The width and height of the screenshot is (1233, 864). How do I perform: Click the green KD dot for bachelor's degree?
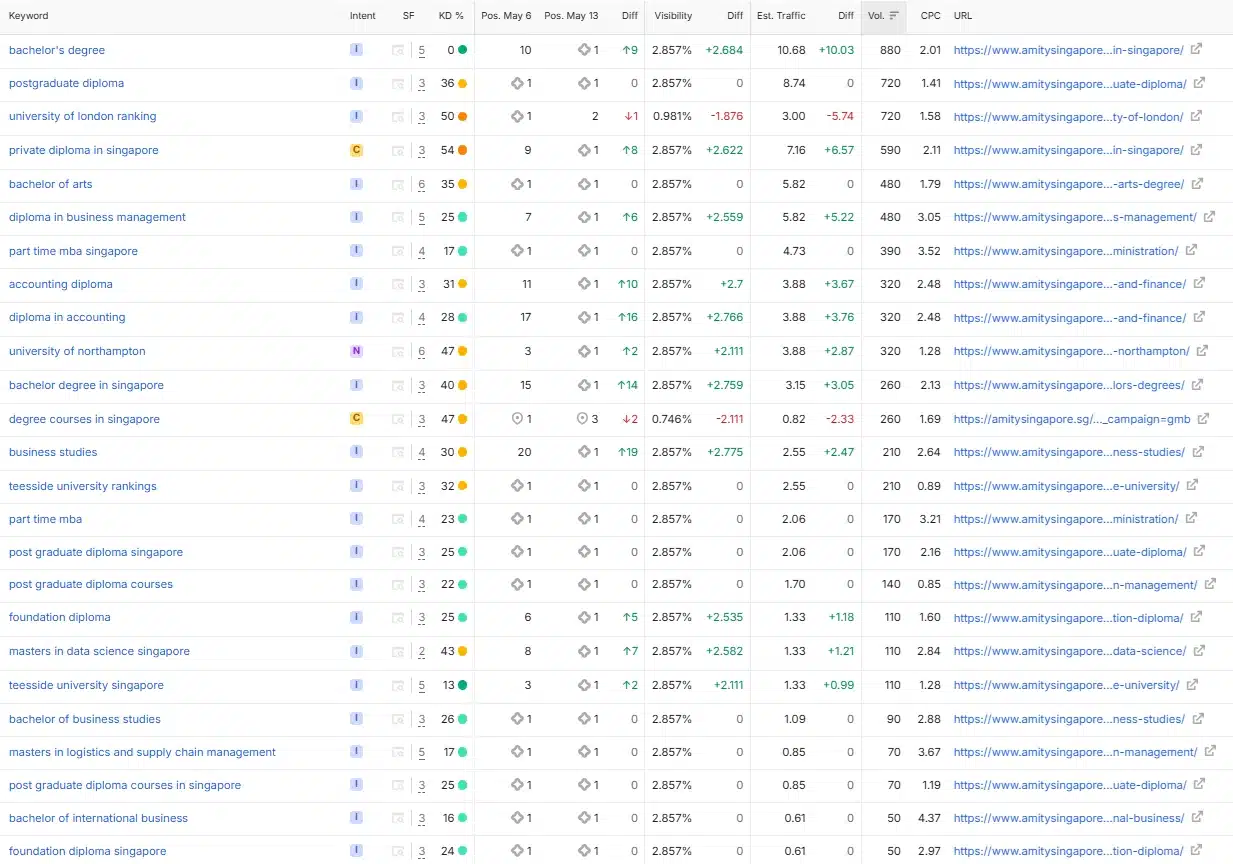pos(462,50)
